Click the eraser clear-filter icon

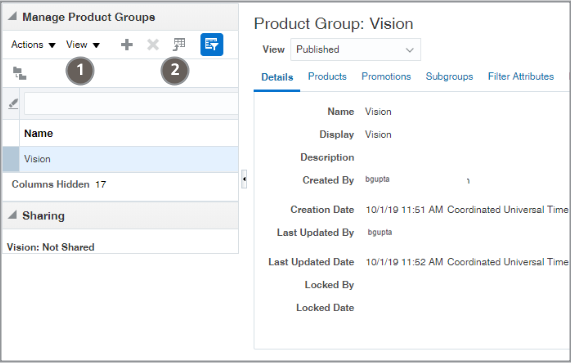tap(13, 104)
